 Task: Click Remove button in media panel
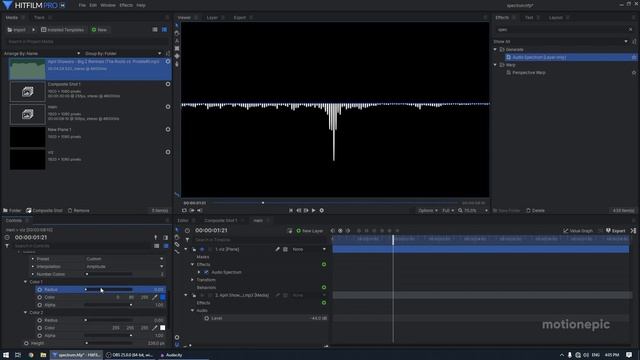click(x=78, y=211)
